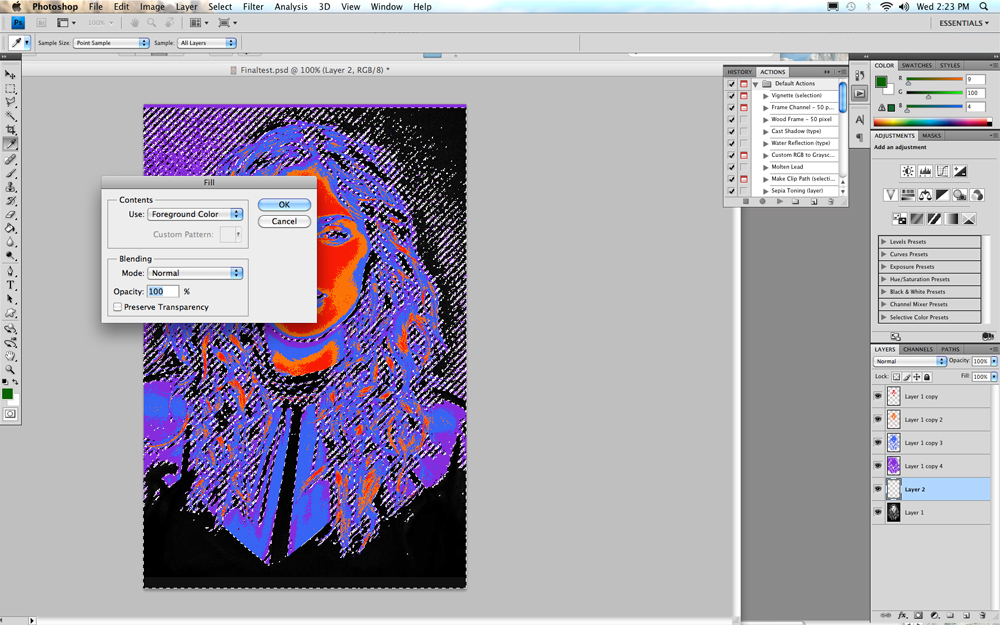Select the Hand tool
The height and width of the screenshot is (625, 1000).
pyautogui.click(x=10, y=356)
